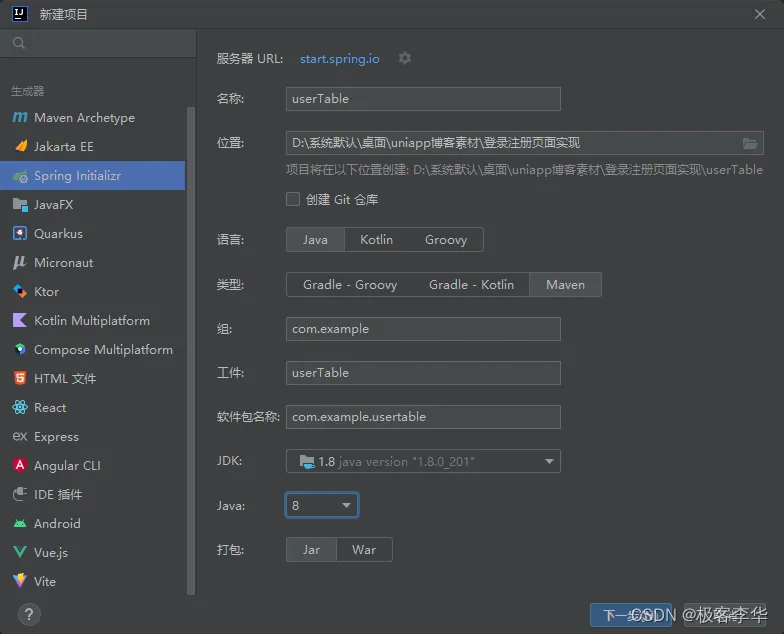
Task: Click the HTML5 file icon
Action: [x=20, y=378]
